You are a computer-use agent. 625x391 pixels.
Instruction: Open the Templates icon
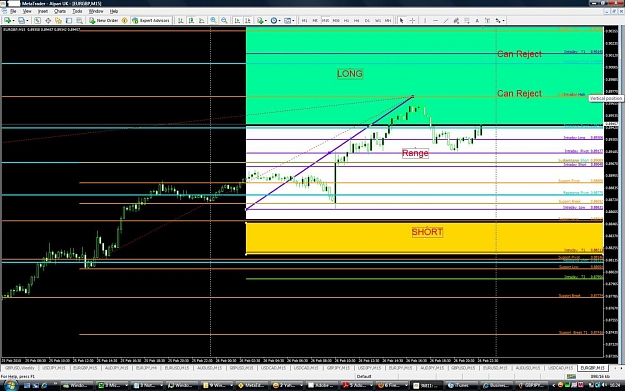(287, 20)
